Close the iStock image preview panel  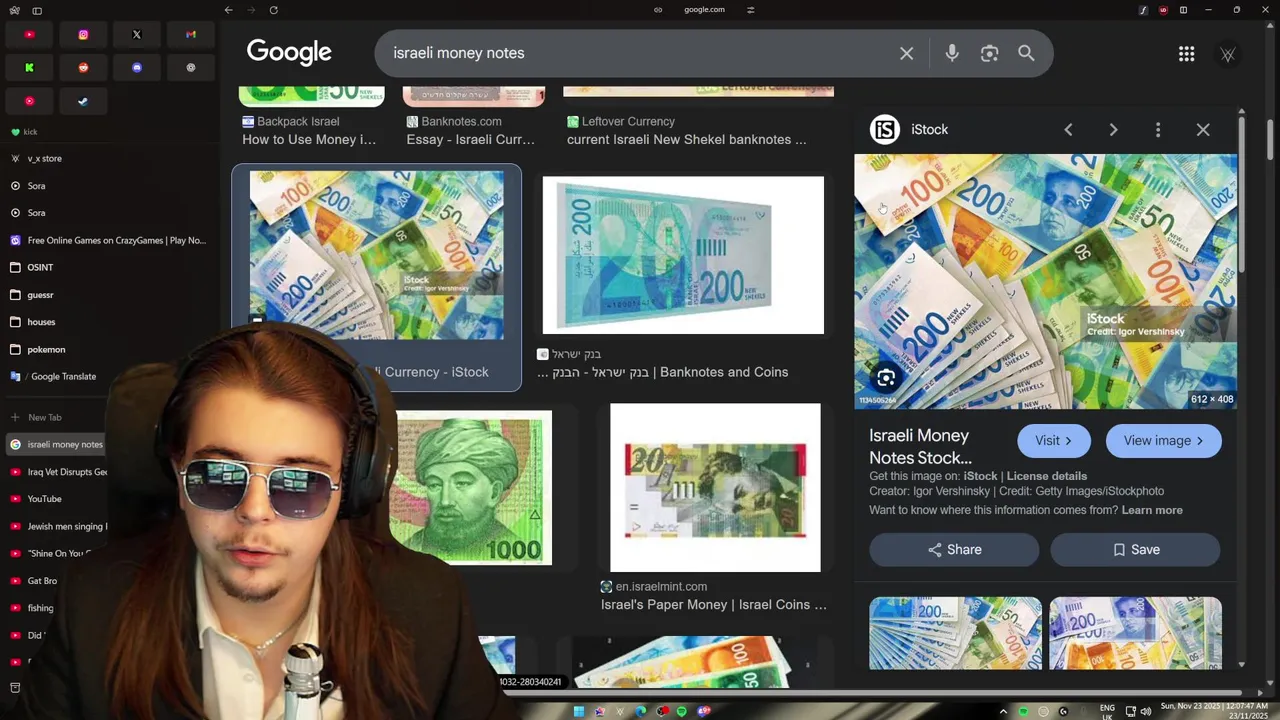(1203, 130)
